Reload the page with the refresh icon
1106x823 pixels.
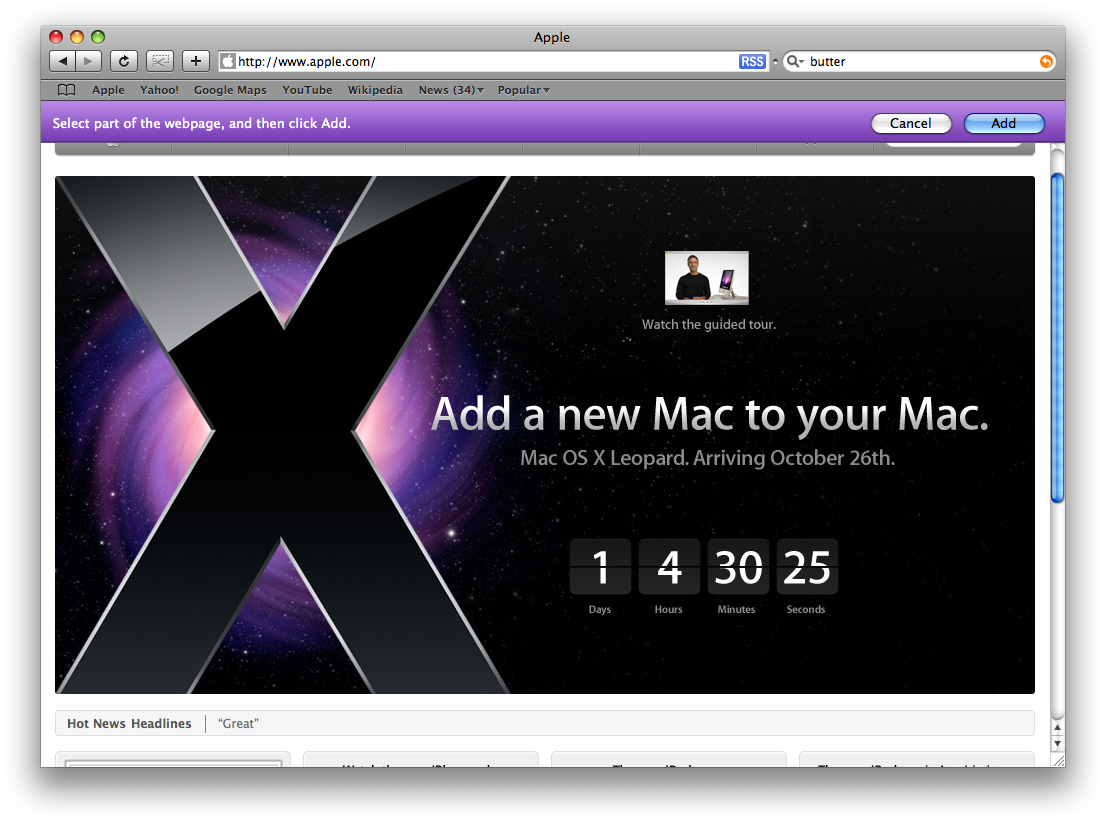tap(124, 61)
